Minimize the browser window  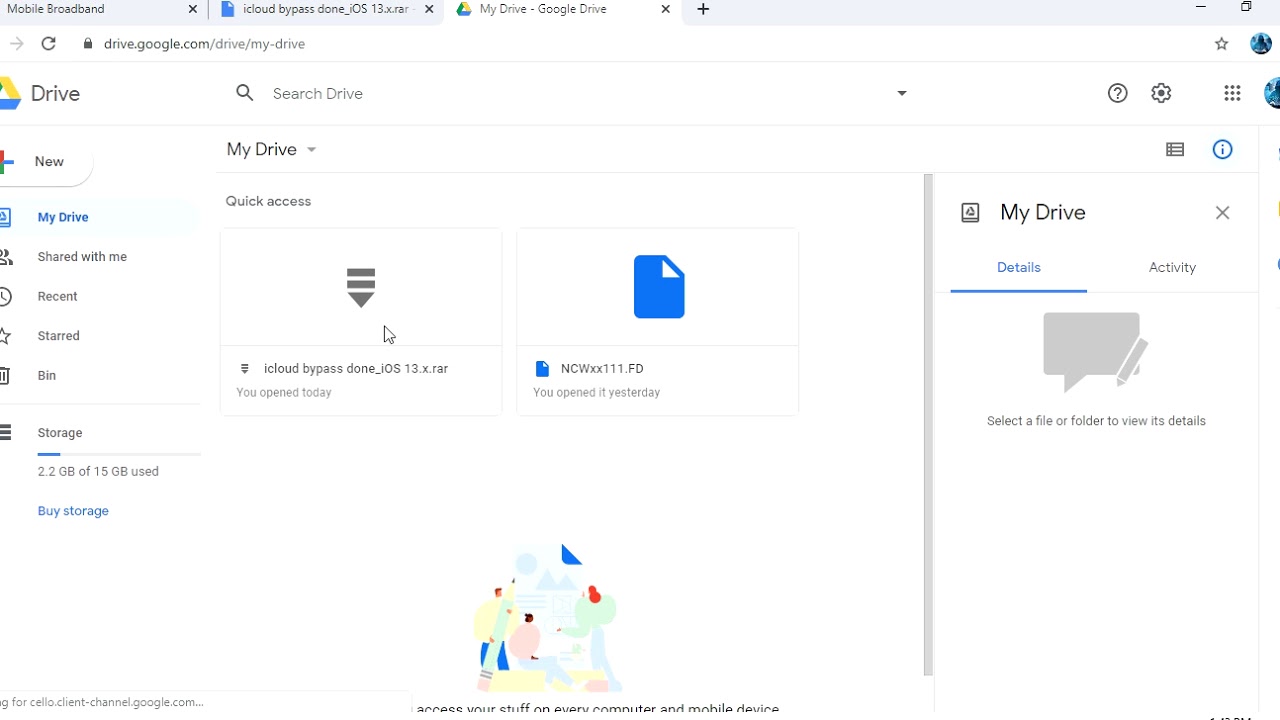[1201, 8]
